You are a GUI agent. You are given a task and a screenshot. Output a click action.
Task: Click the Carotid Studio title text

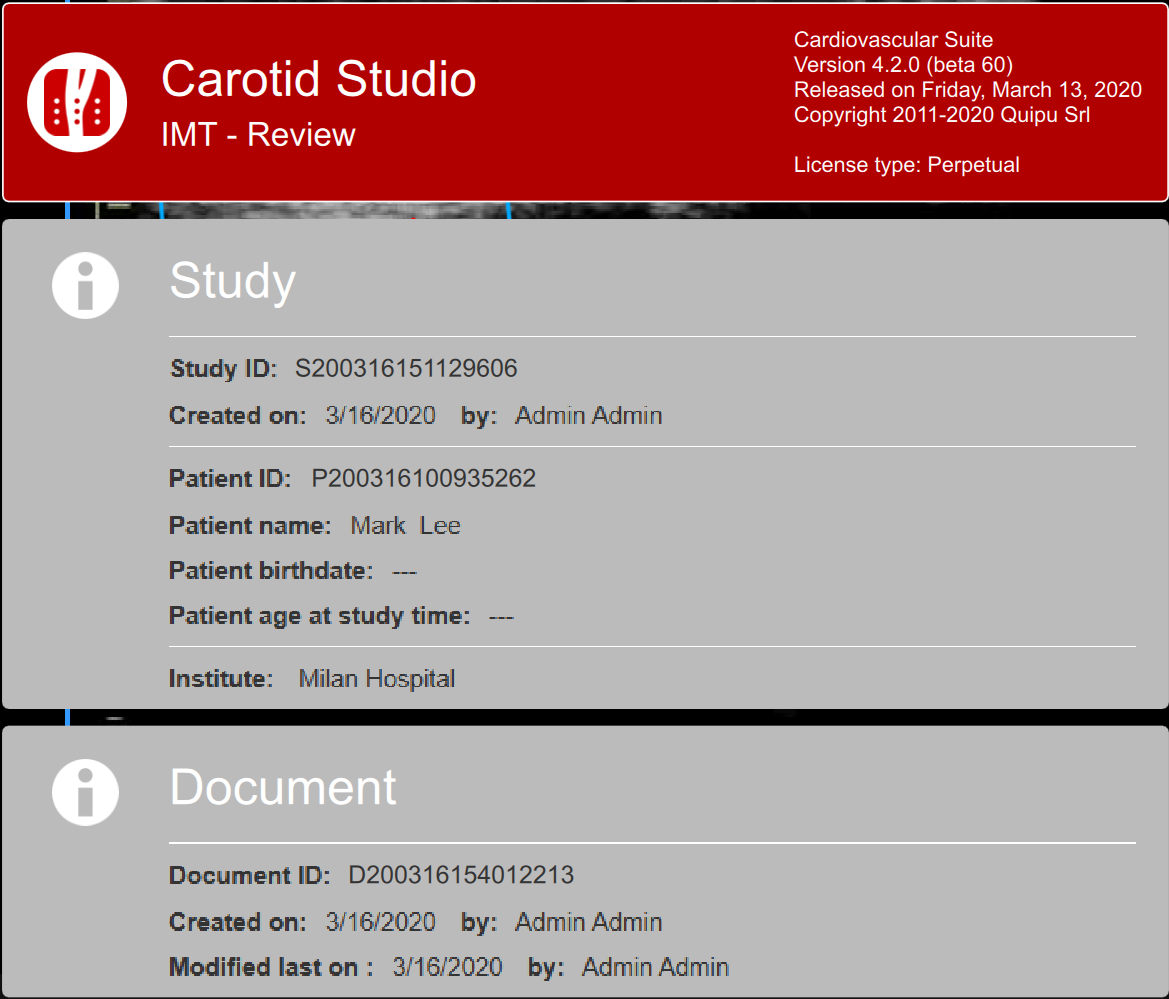tap(318, 79)
